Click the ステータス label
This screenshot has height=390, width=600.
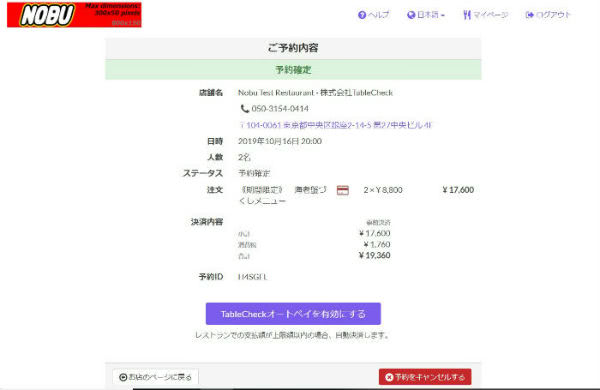pos(203,173)
